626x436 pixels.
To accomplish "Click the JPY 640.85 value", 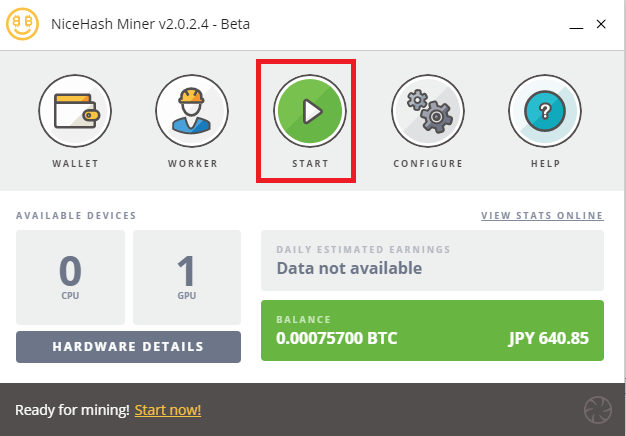I will [549, 339].
